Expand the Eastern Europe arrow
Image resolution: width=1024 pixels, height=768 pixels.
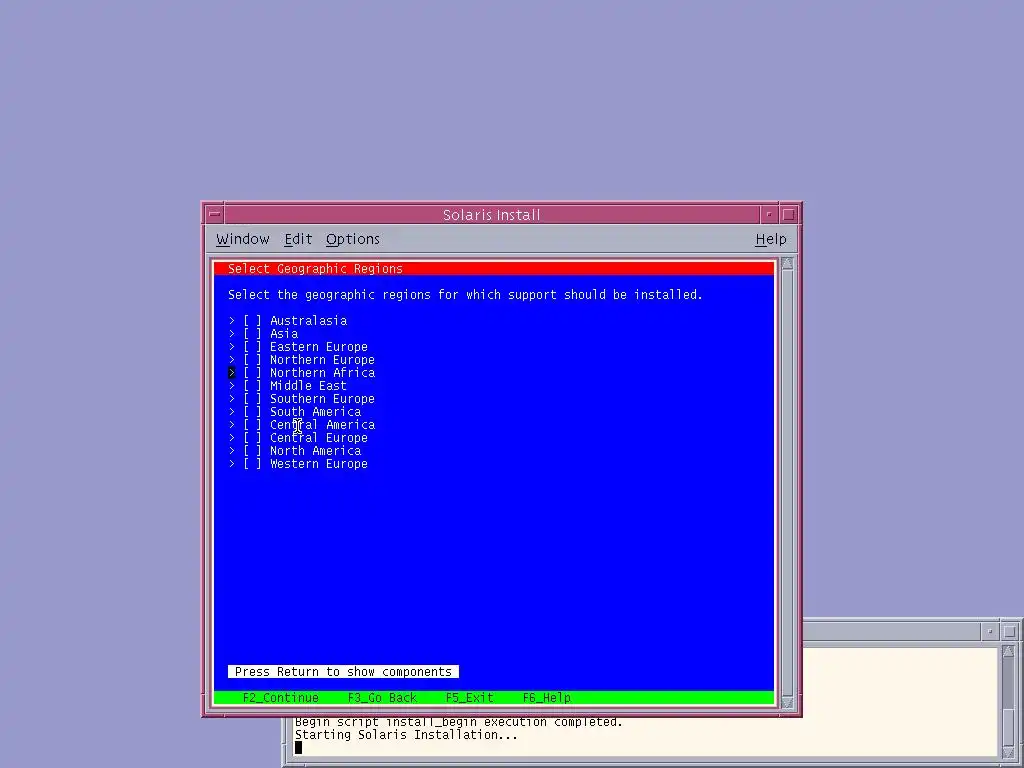(x=232, y=347)
